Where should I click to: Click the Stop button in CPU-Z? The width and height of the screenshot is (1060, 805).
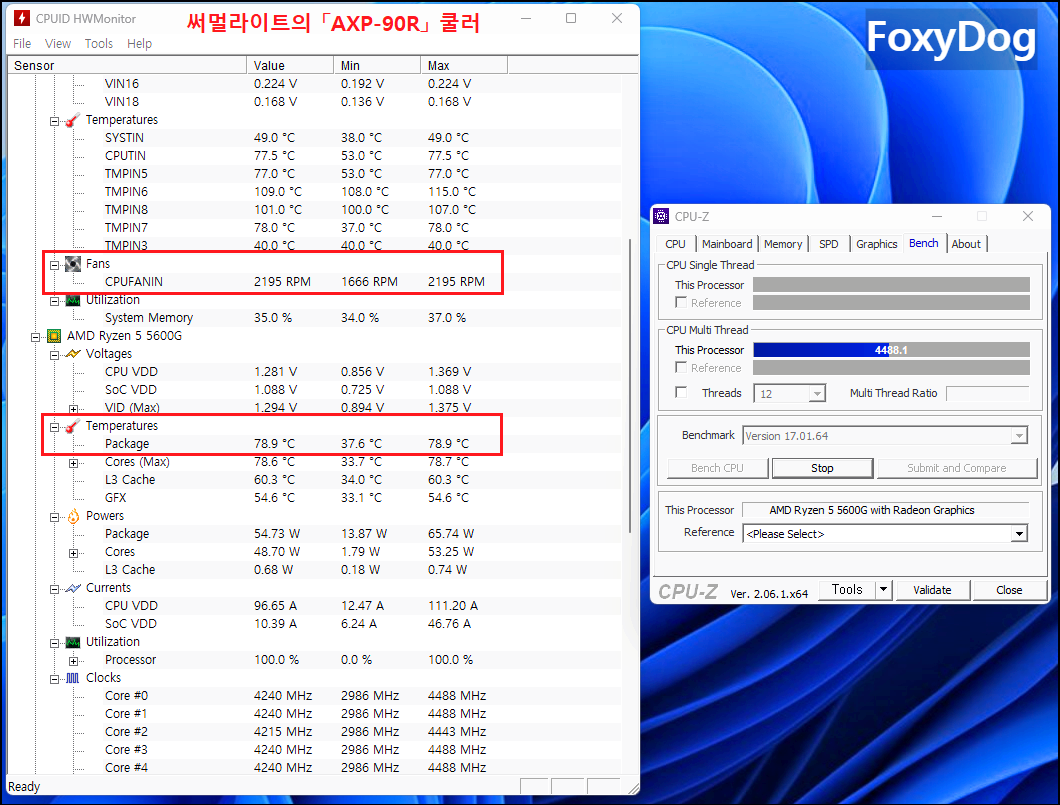click(822, 468)
